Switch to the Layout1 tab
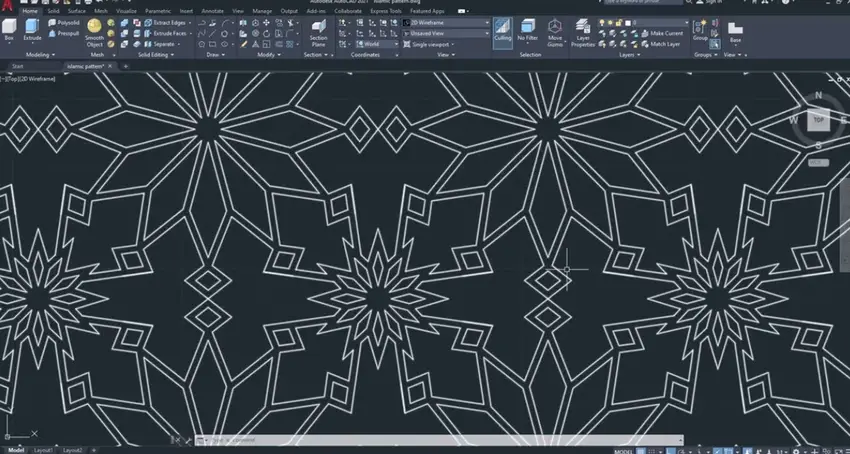Image resolution: width=850 pixels, height=454 pixels. tap(43, 451)
